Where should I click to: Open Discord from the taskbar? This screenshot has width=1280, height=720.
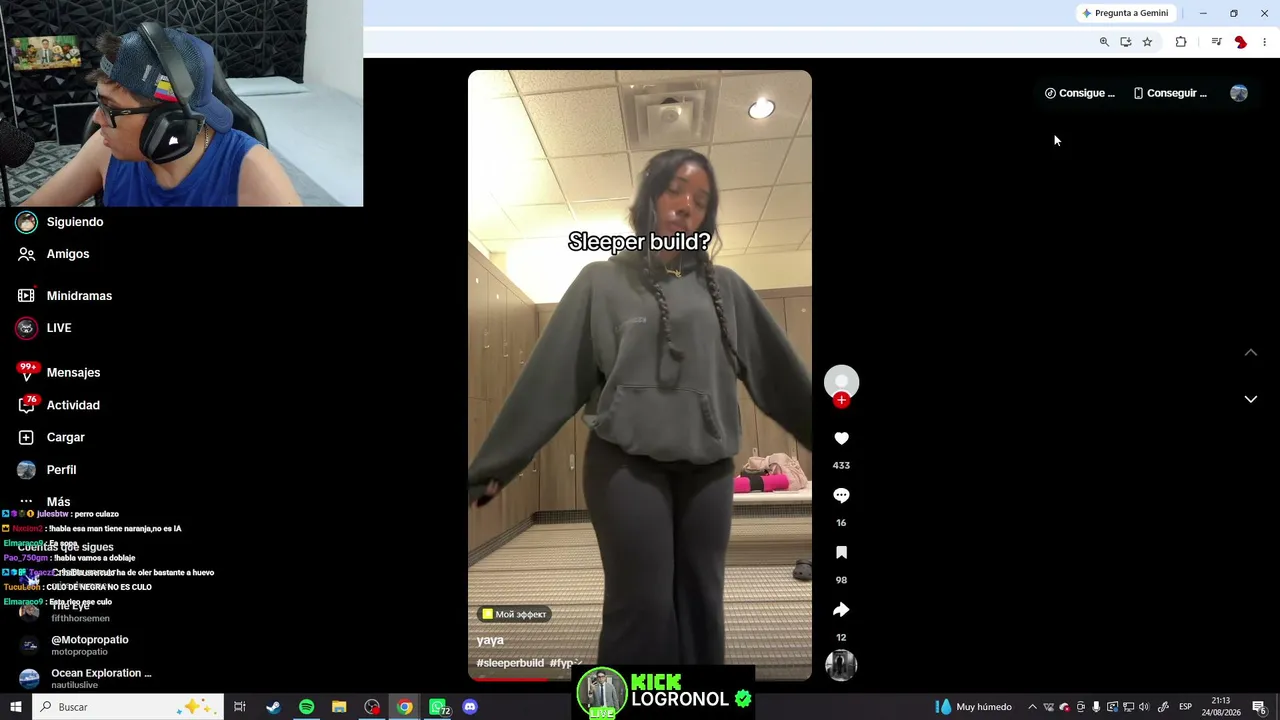coord(470,707)
